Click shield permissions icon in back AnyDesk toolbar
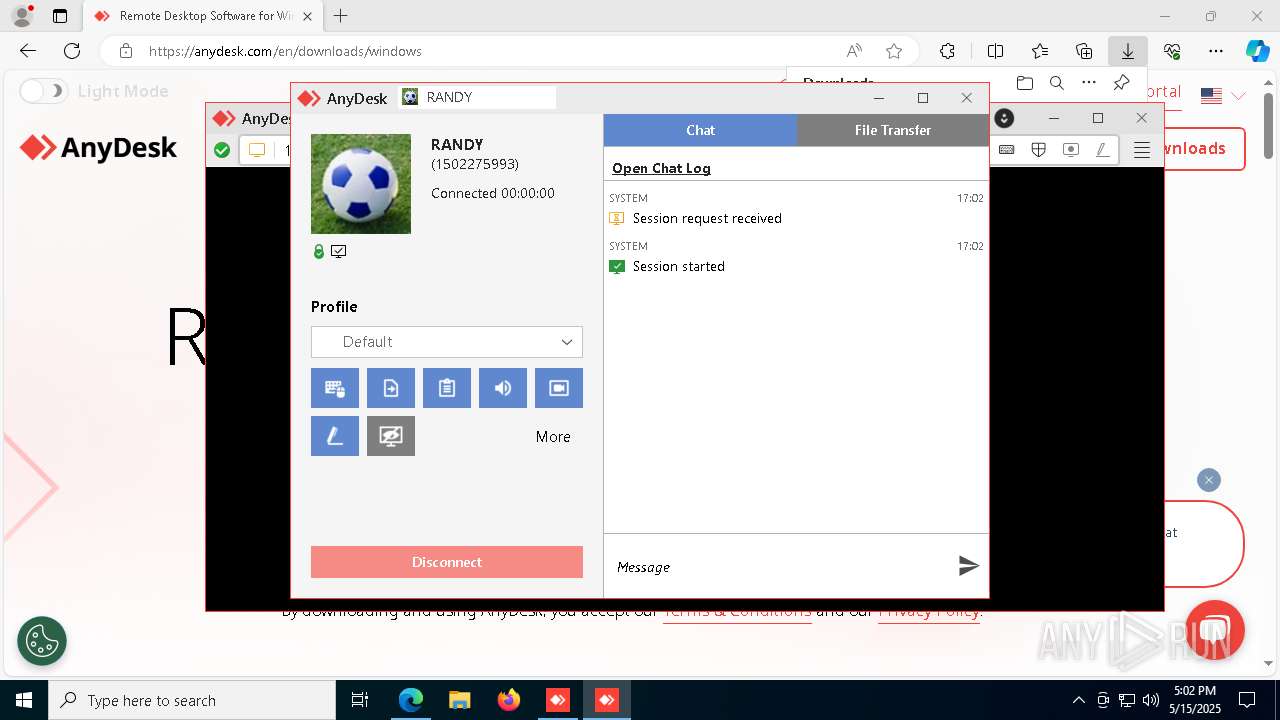Screen dimensions: 1280x720 coord(1039,150)
